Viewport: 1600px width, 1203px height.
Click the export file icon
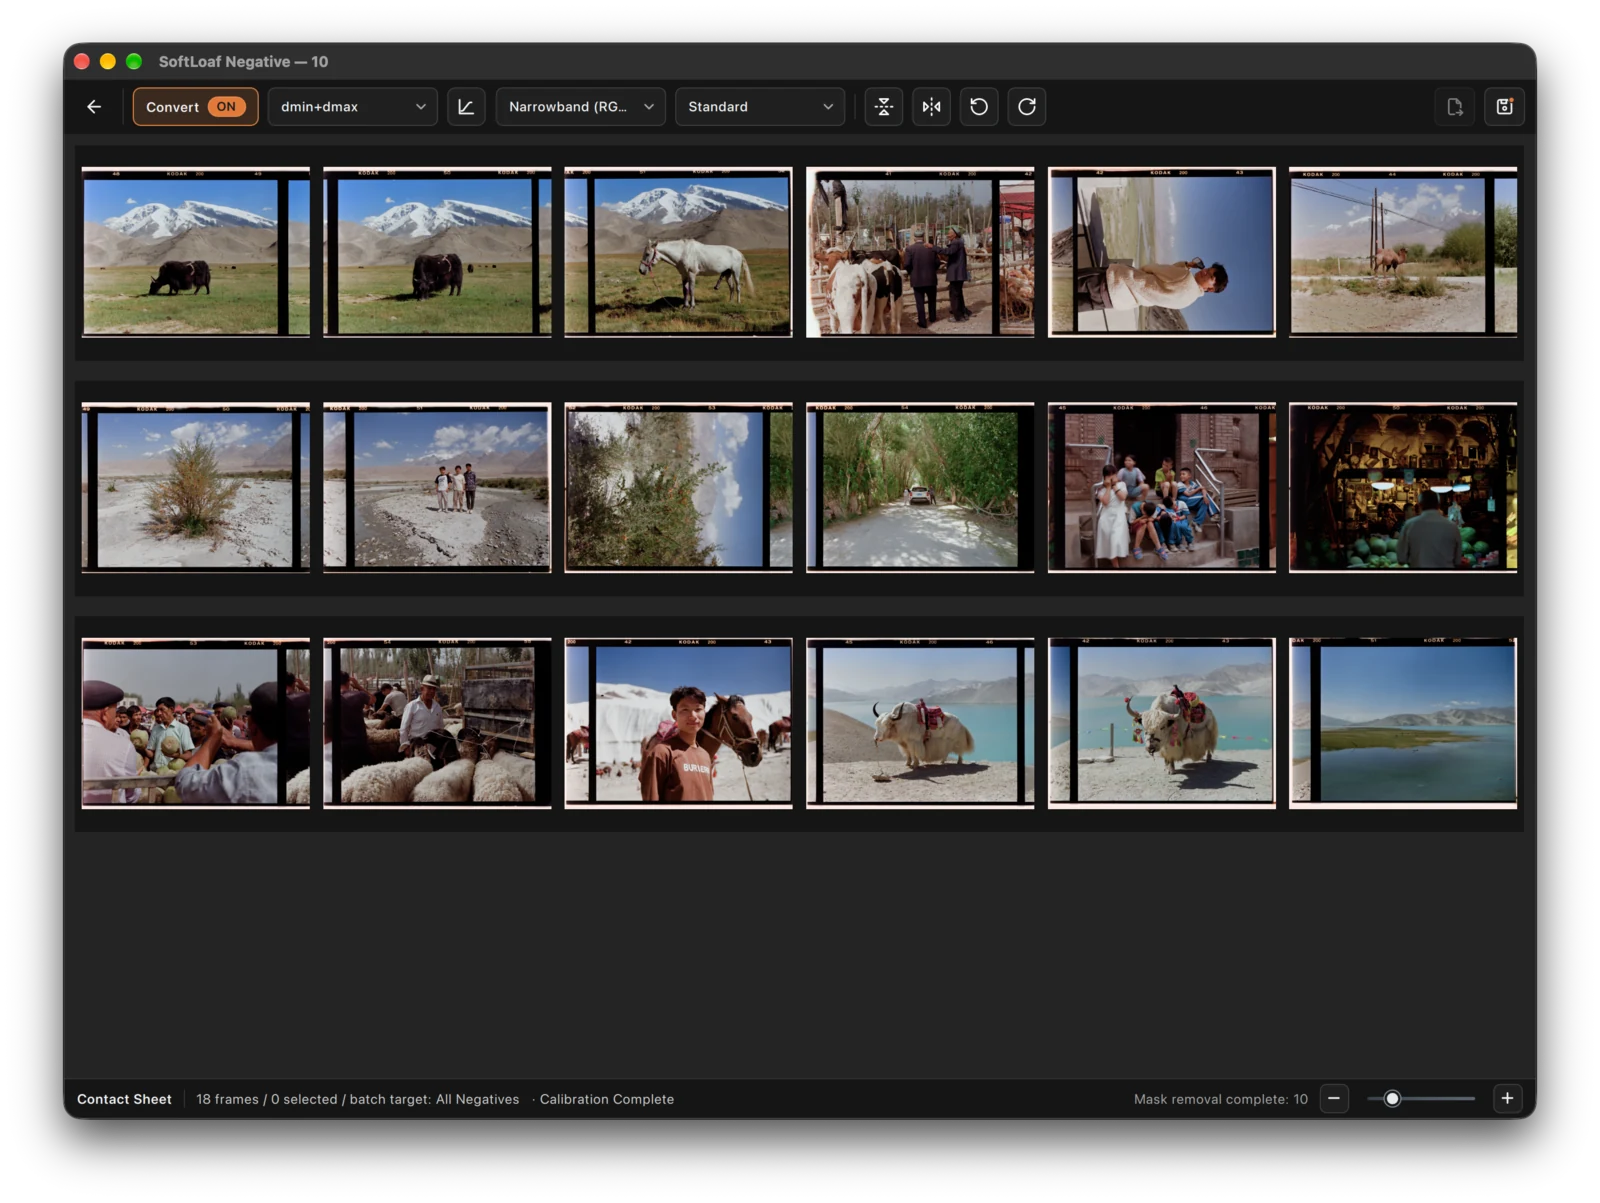1455,107
